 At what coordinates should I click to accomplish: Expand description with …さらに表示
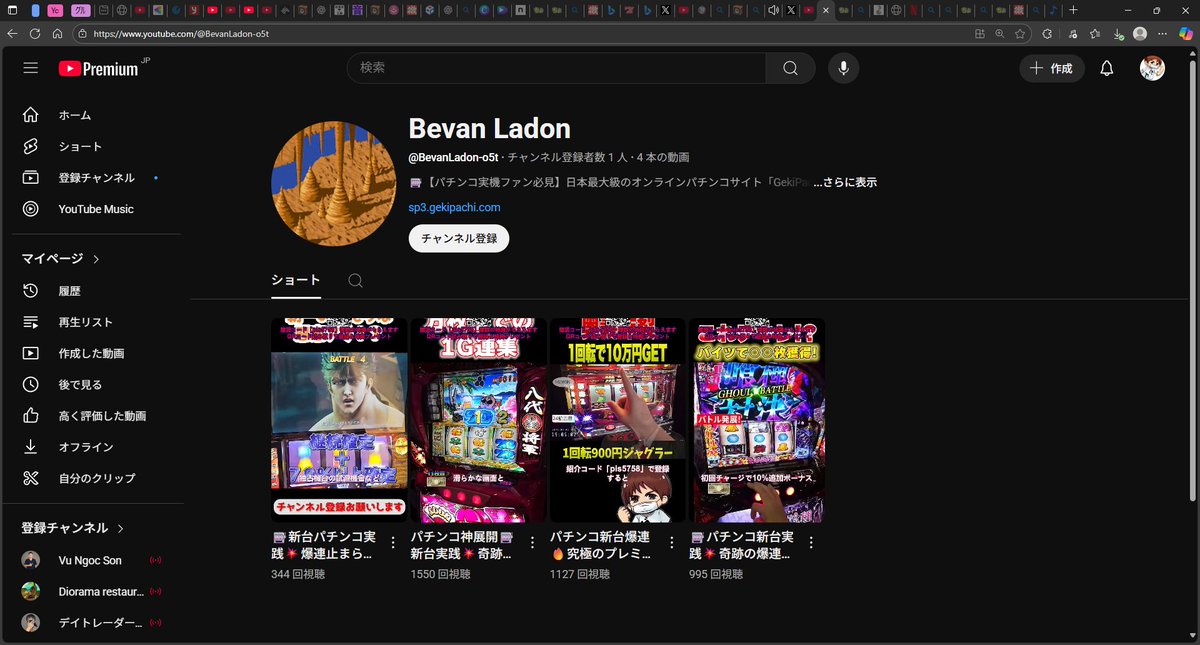(x=845, y=182)
